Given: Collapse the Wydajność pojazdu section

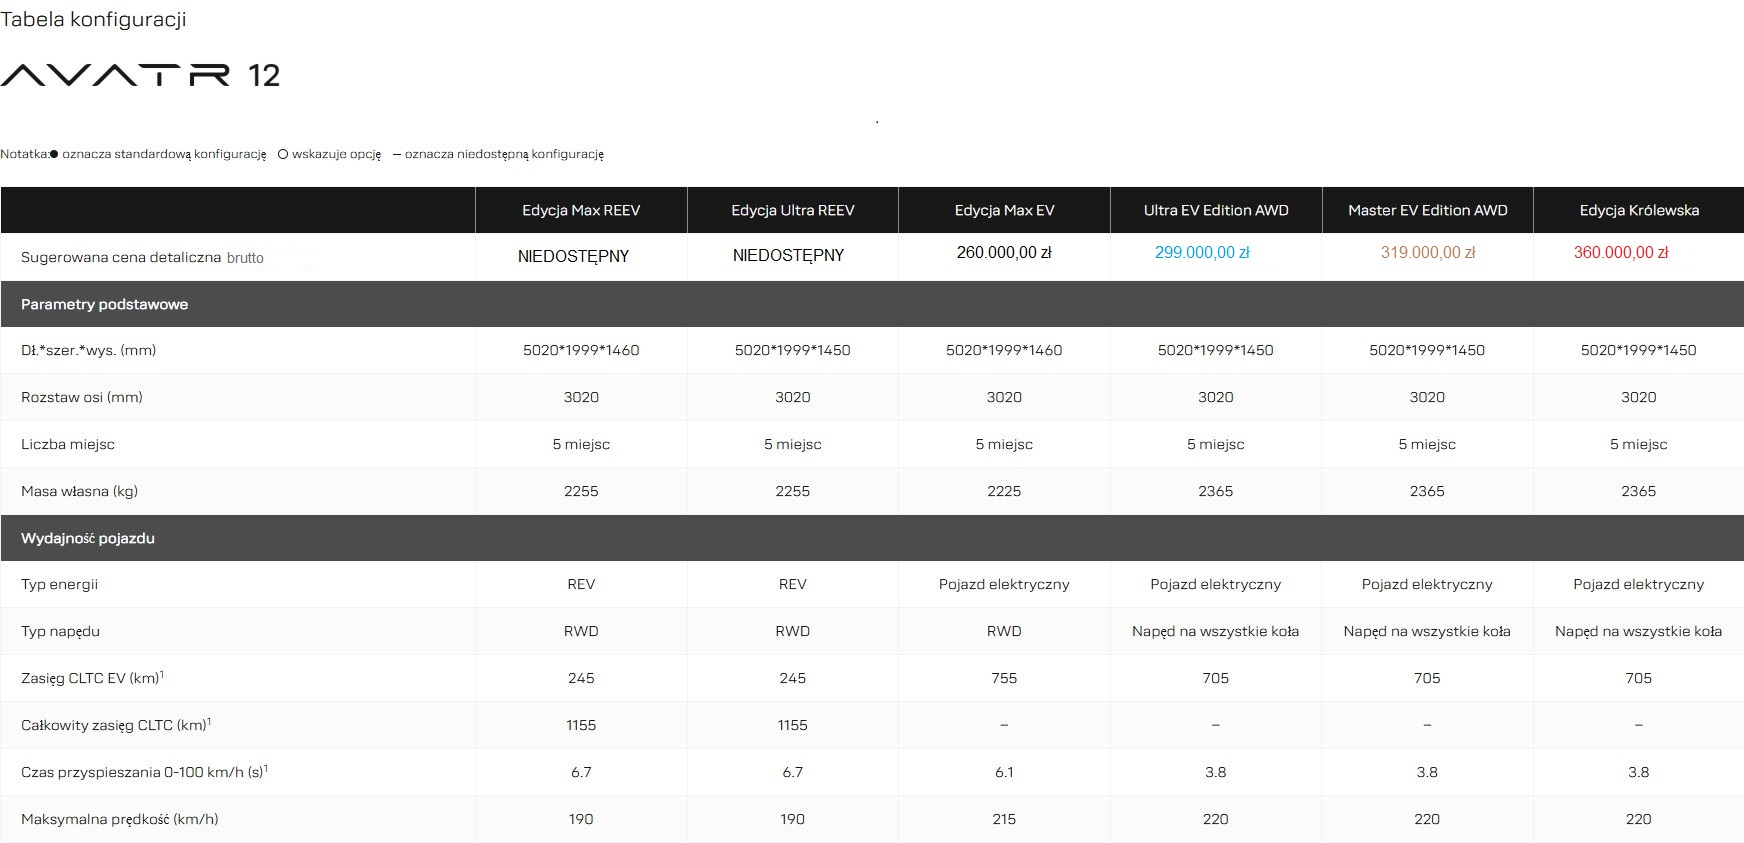Looking at the screenshot, I should pyautogui.click(x=88, y=538).
